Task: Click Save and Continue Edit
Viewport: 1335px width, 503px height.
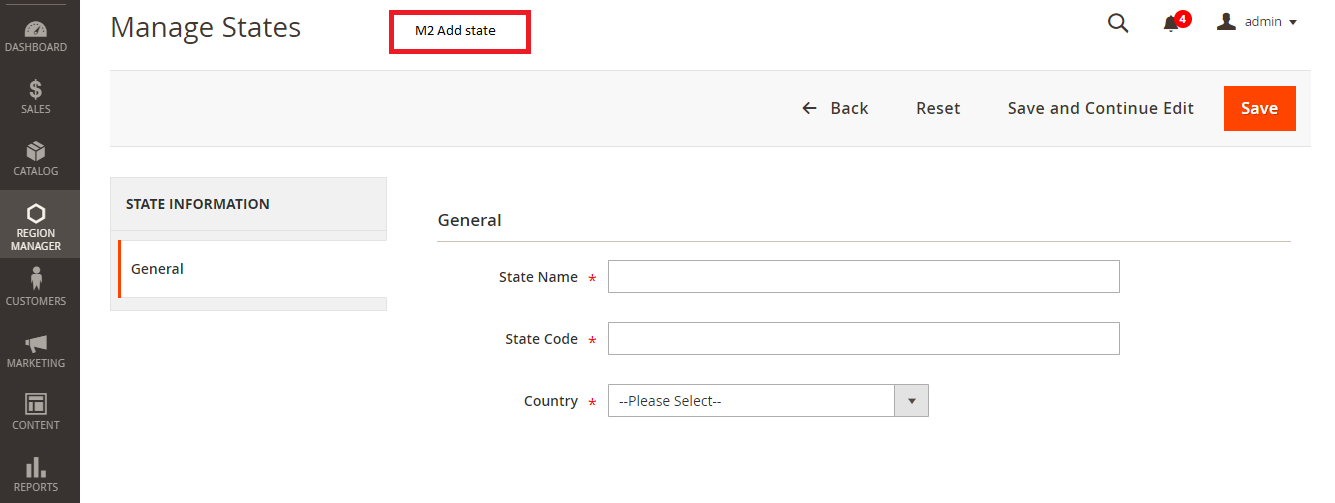Action: click(x=1100, y=108)
